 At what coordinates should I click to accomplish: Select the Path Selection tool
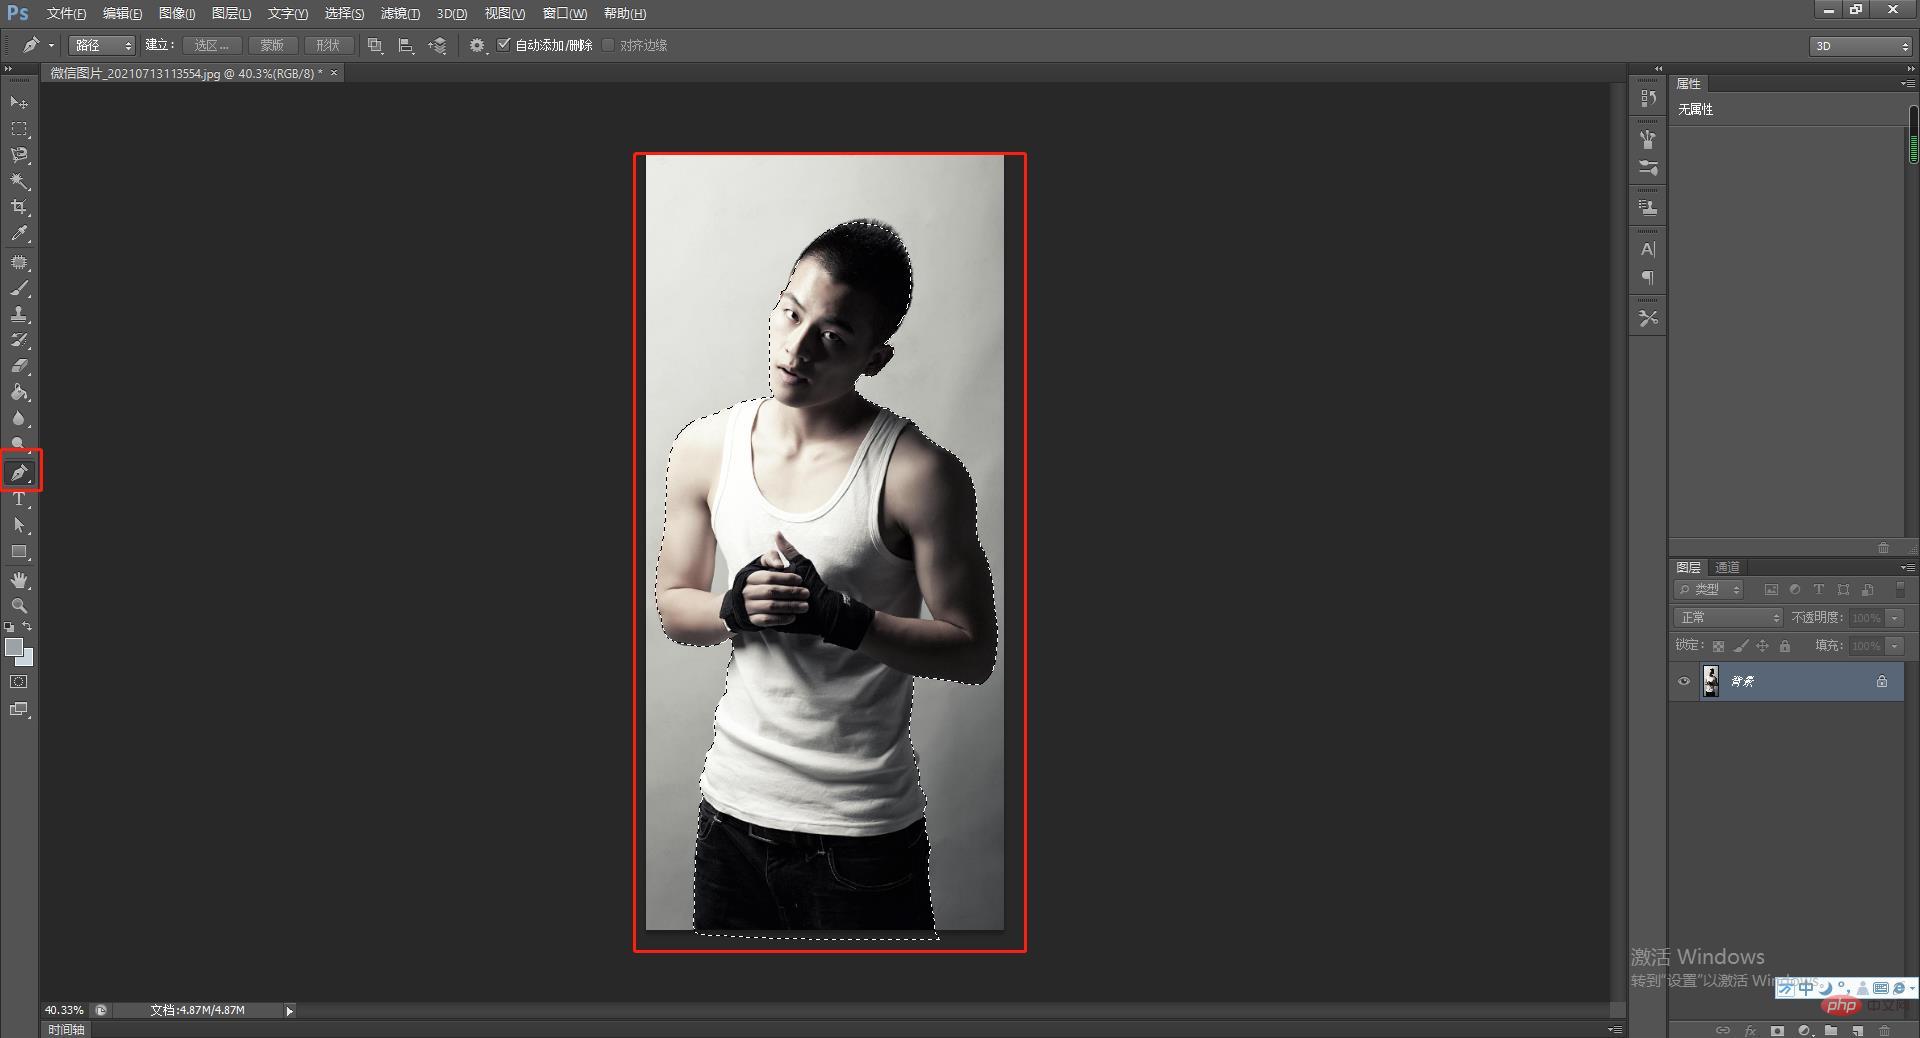(x=19, y=525)
